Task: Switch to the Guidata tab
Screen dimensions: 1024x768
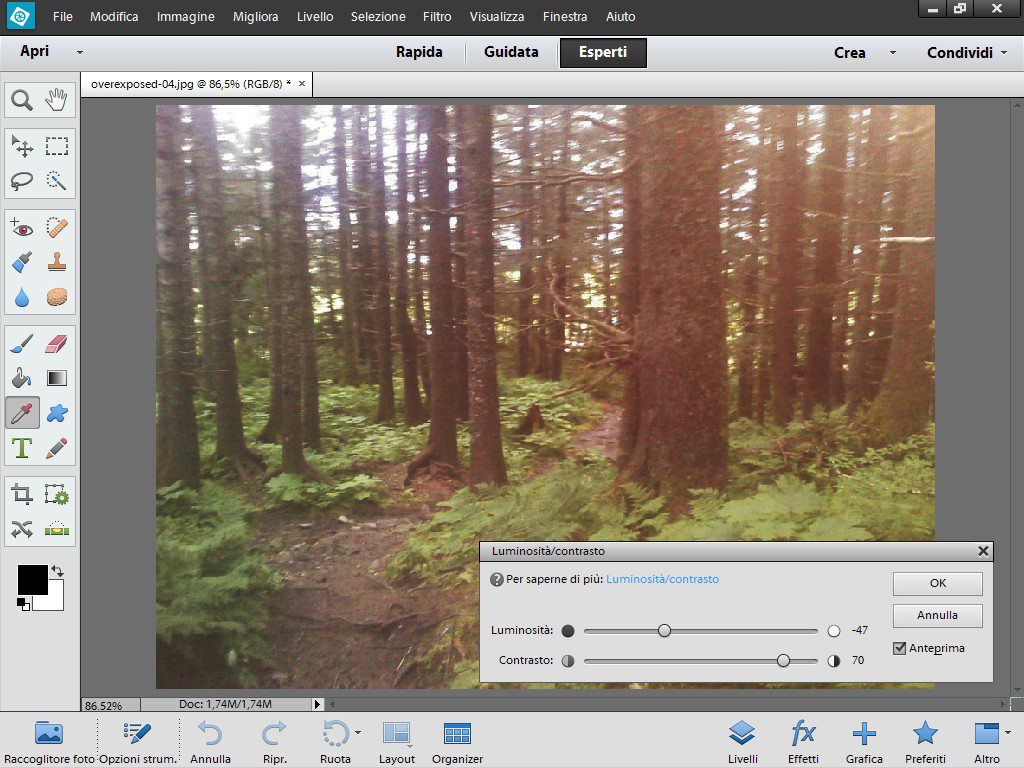Action: pyautogui.click(x=511, y=53)
